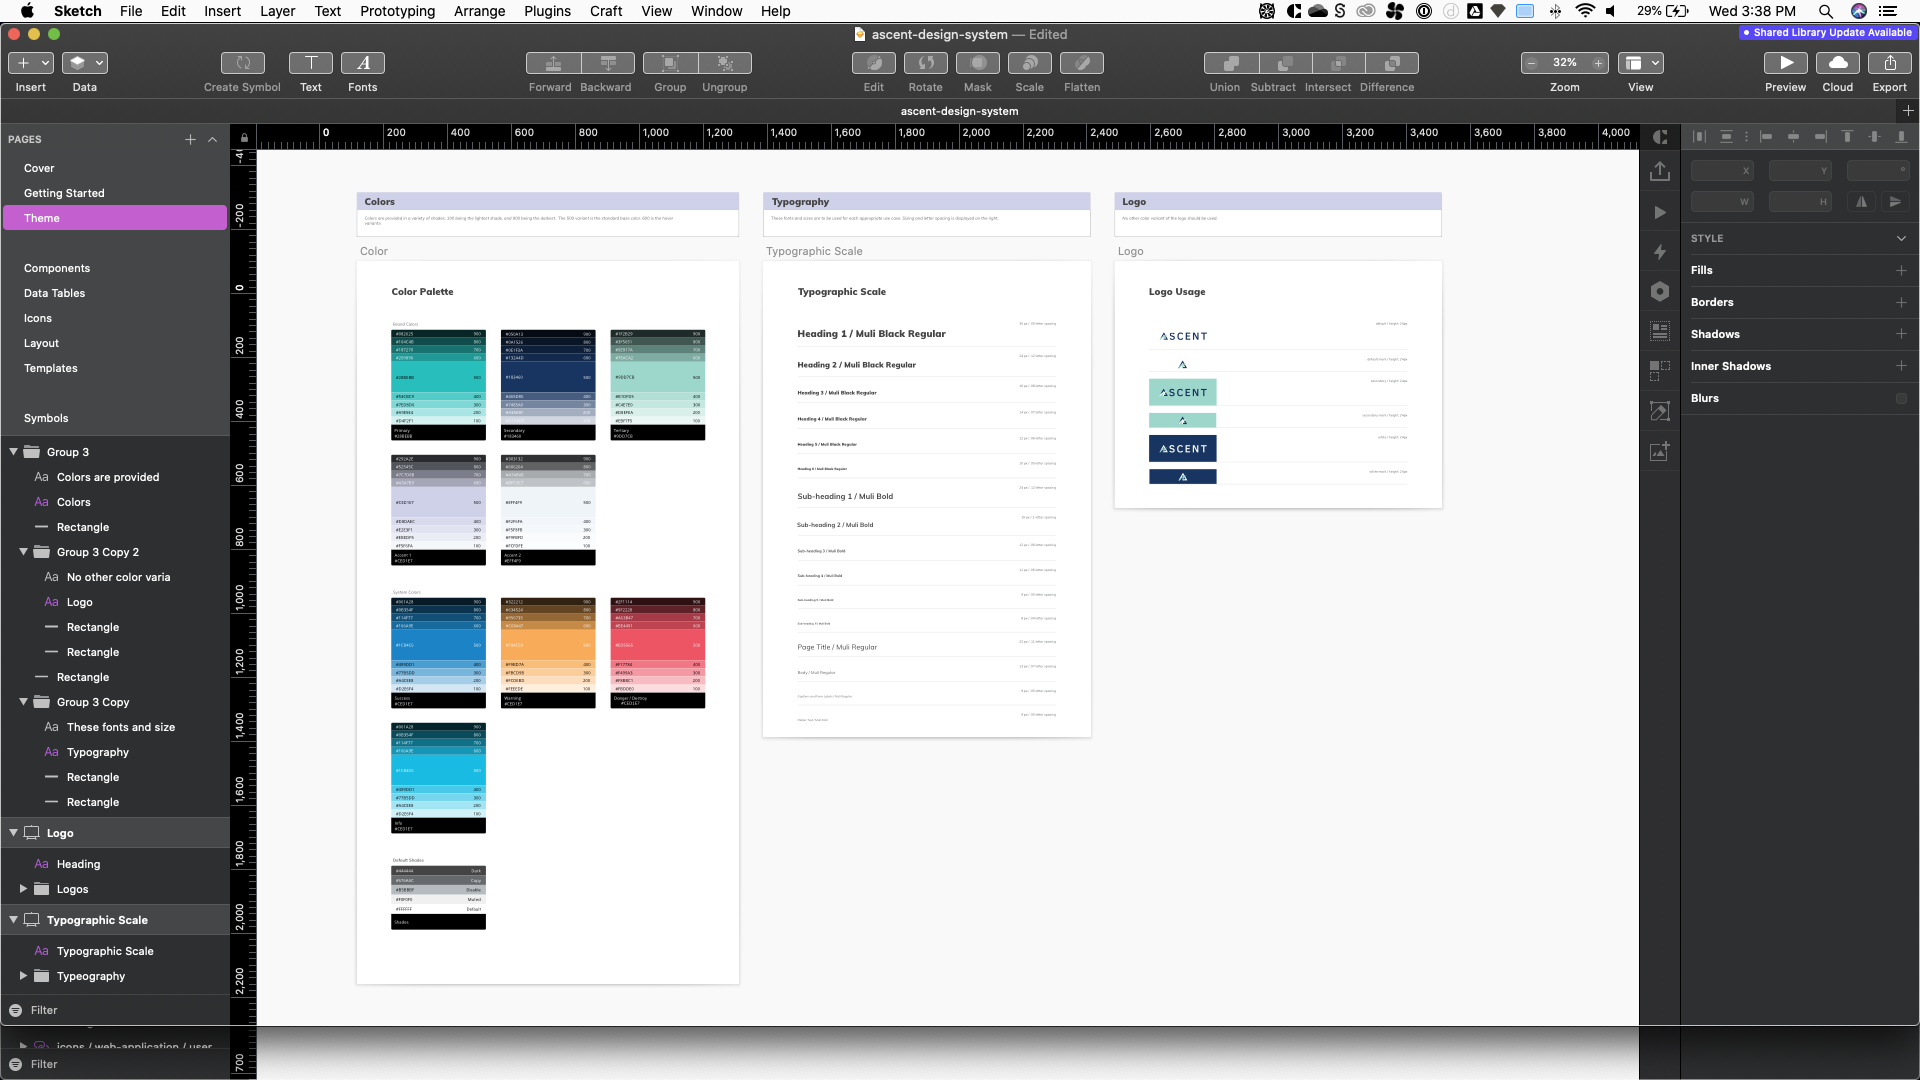Open the Preview play button in toolbar
Image resolution: width=1920 pixels, height=1080 pixels.
pyautogui.click(x=1785, y=63)
